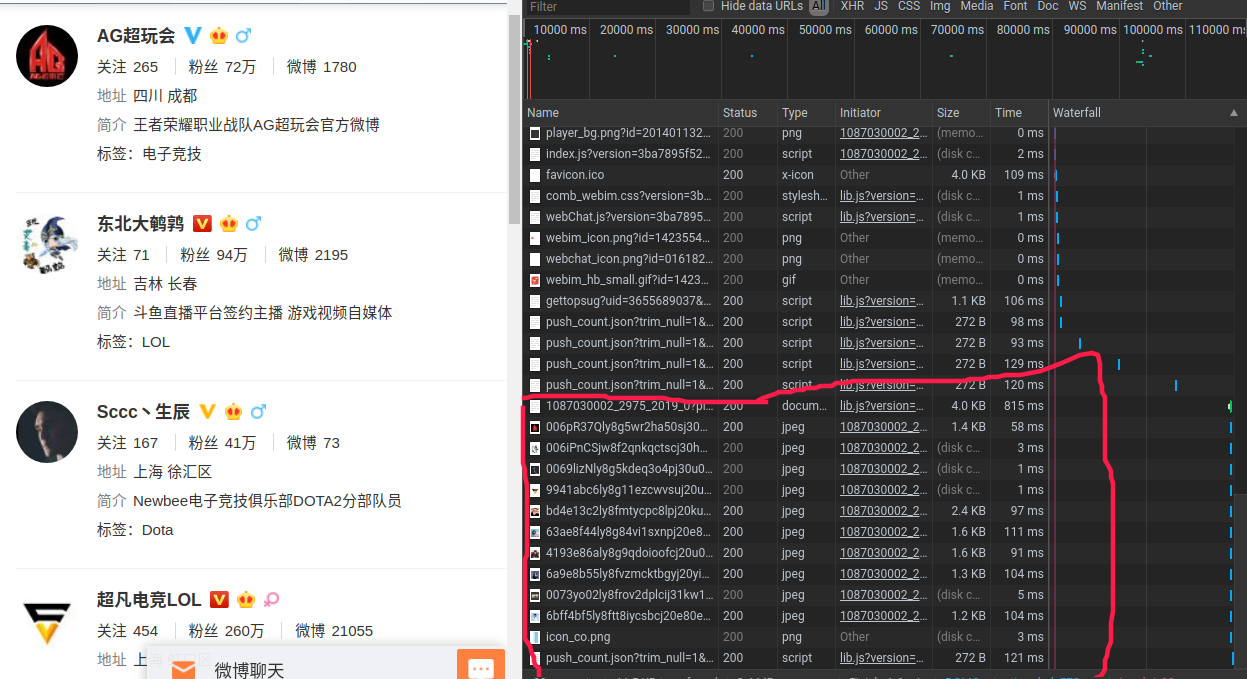This screenshot has height=679, width=1247.
Task: Filter network requests by Manifest
Action: click(x=1120, y=6)
